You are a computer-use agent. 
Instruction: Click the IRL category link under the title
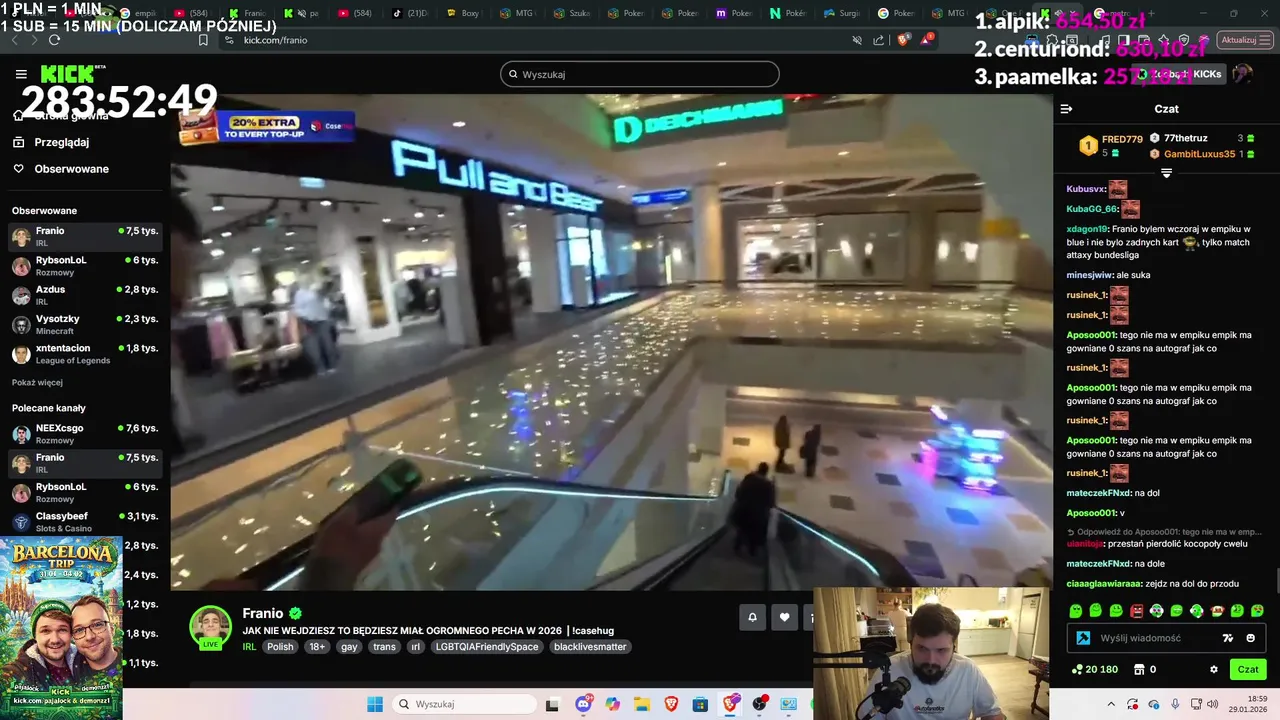[x=249, y=647]
